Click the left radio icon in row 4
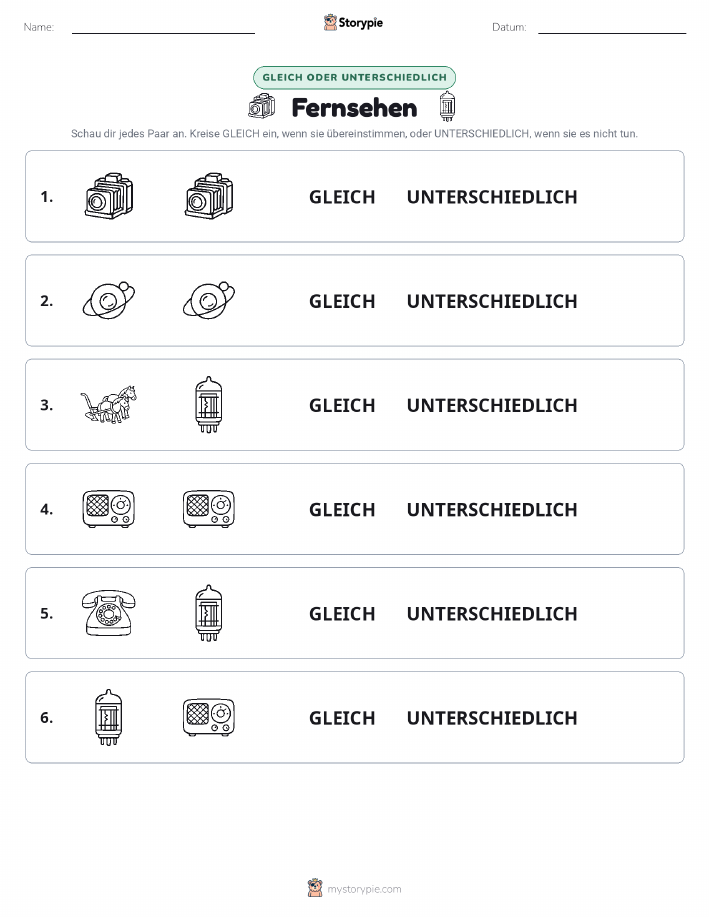This screenshot has height=917, width=709. point(109,509)
